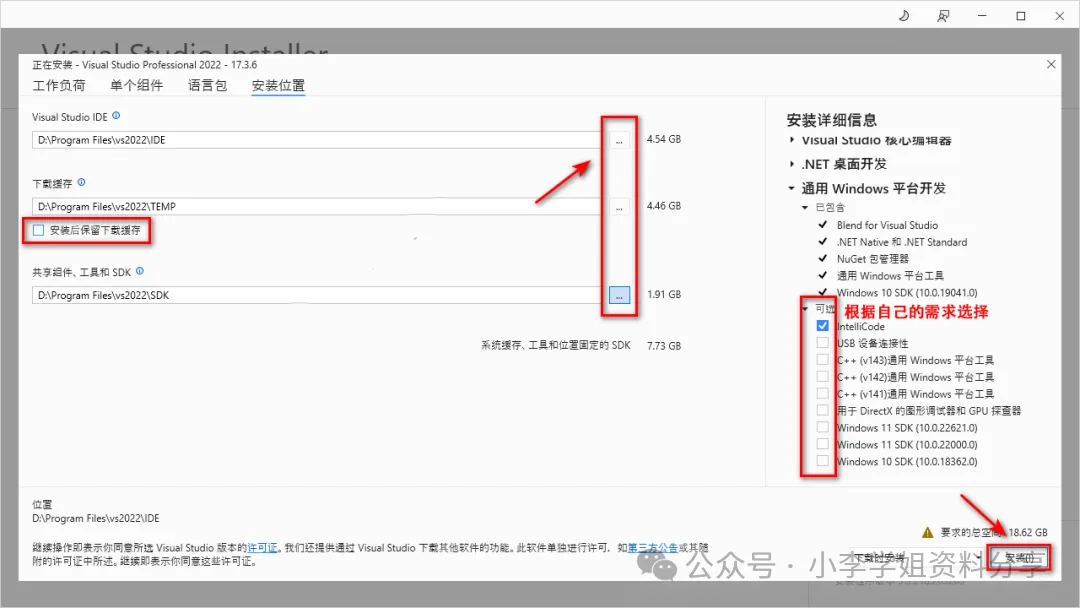This screenshot has width=1080, height=608.
Task: Switch to the 单个组件 tab
Action: (x=136, y=85)
